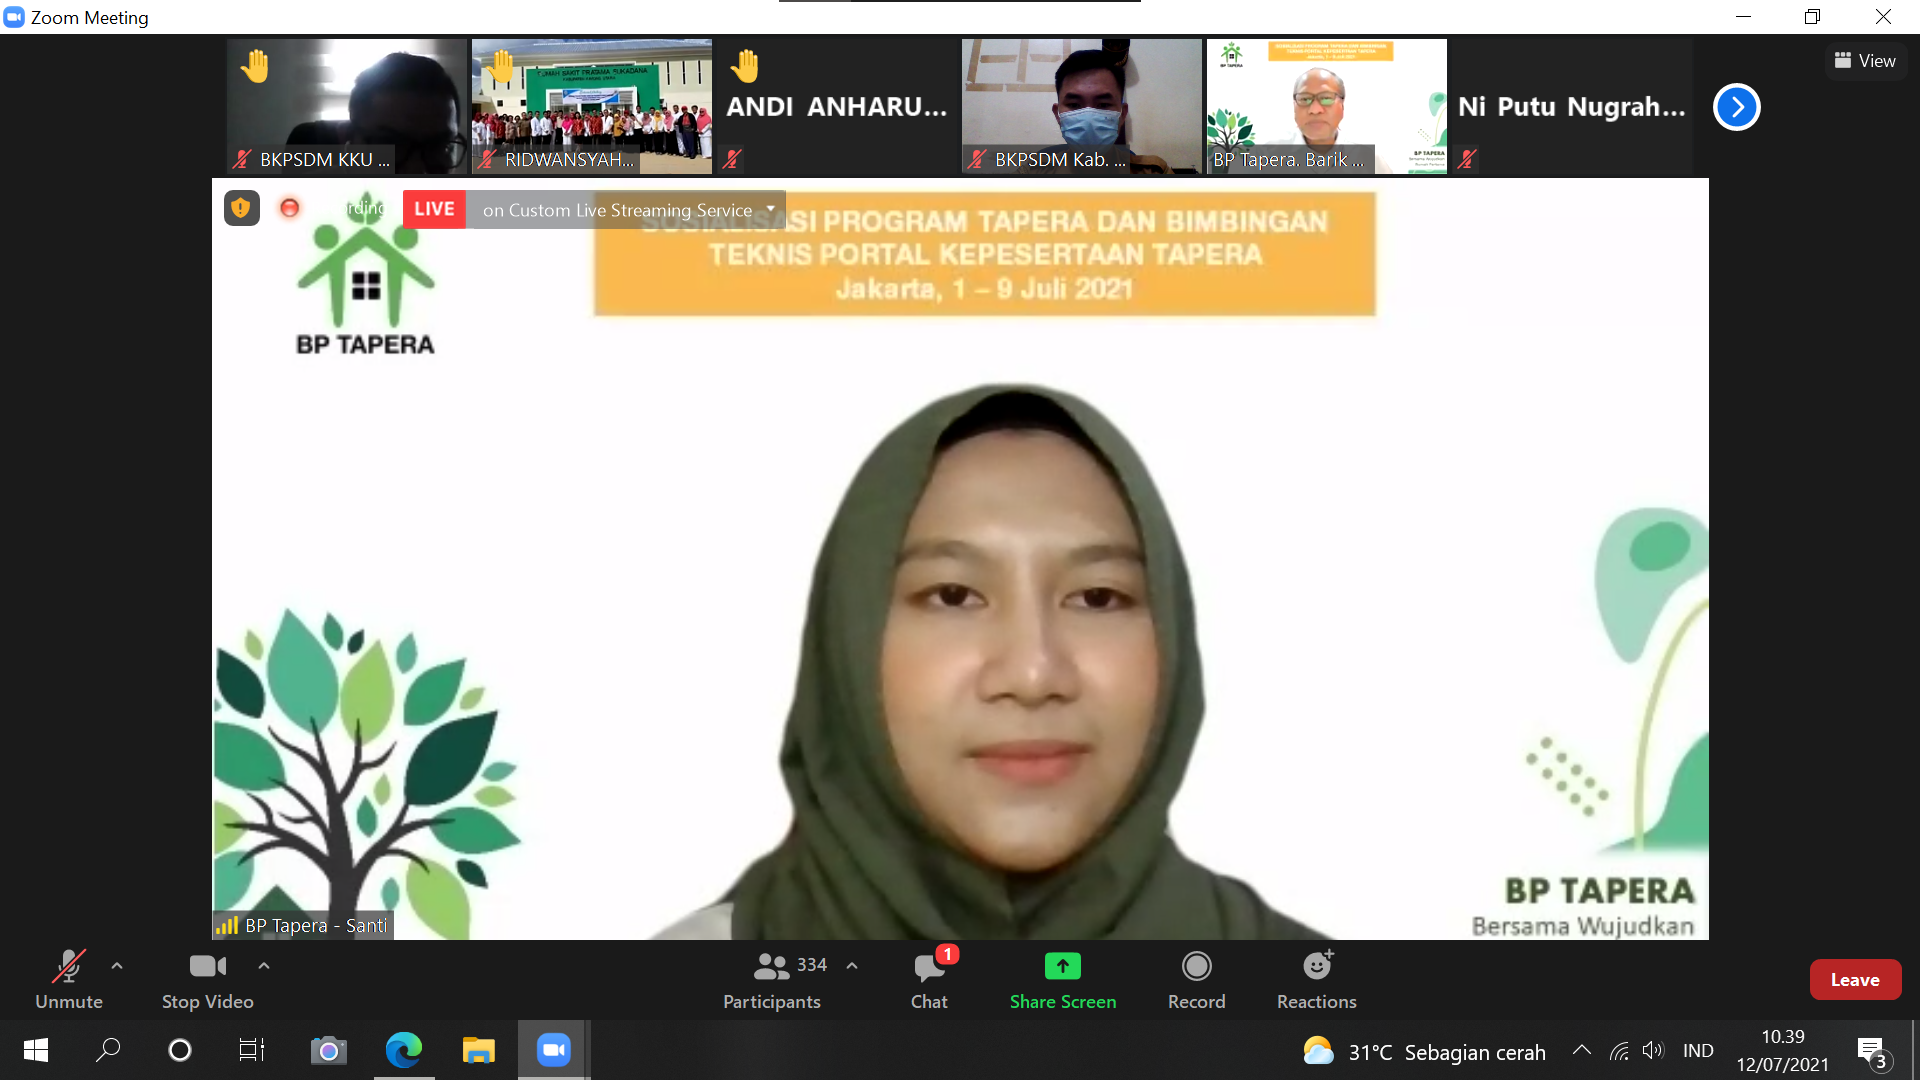The width and height of the screenshot is (1920, 1080).
Task: Select Ni Putu Nugraha's video tile
Action: 1570,106
